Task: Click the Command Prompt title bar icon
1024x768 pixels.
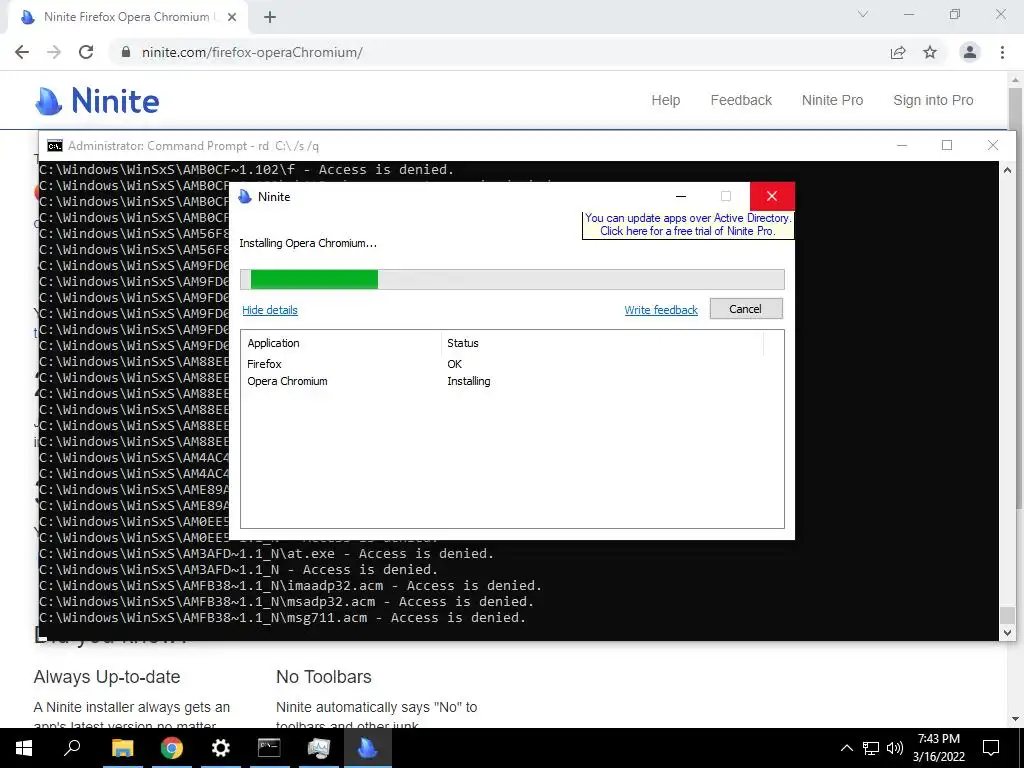Action: (x=55, y=146)
